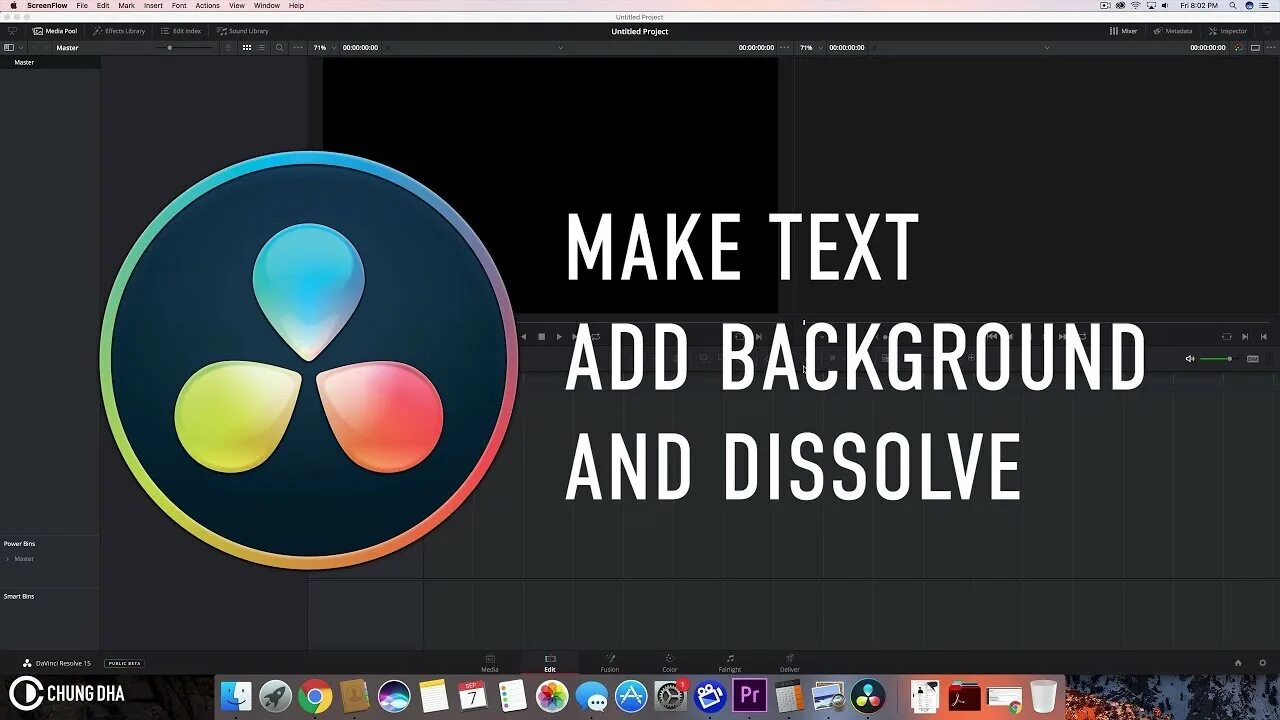The height and width of the screenshot is (720, 1280).
Task: Click the source timecode 00:00:00:00 field
Action: click(360, 48)
